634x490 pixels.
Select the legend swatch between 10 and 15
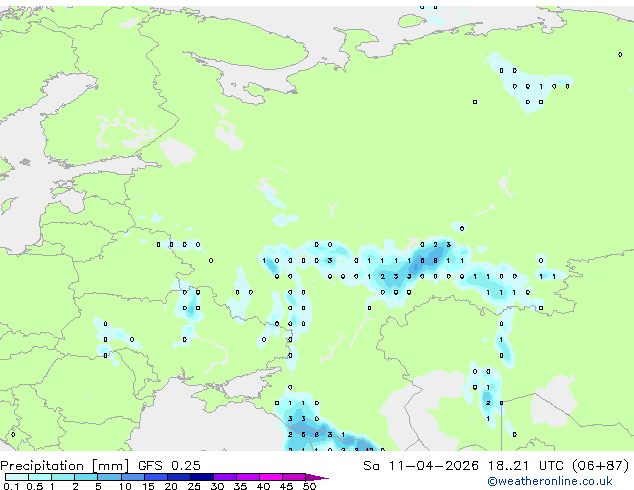(x=132, y=477)
